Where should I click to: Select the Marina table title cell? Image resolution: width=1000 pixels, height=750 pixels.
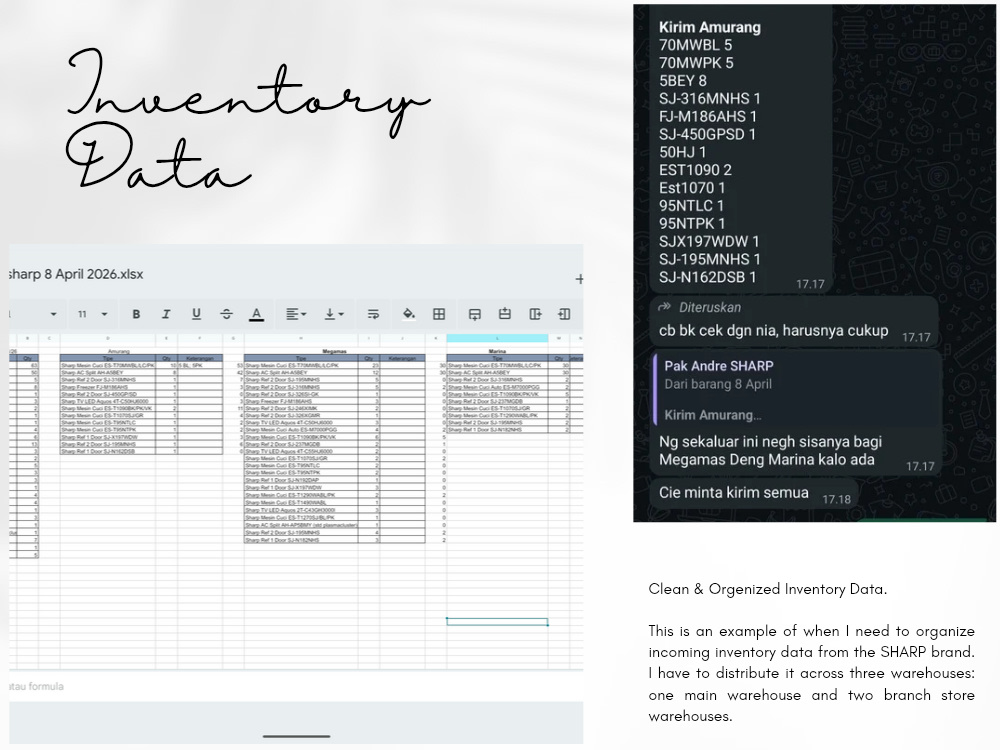[497, 351]
